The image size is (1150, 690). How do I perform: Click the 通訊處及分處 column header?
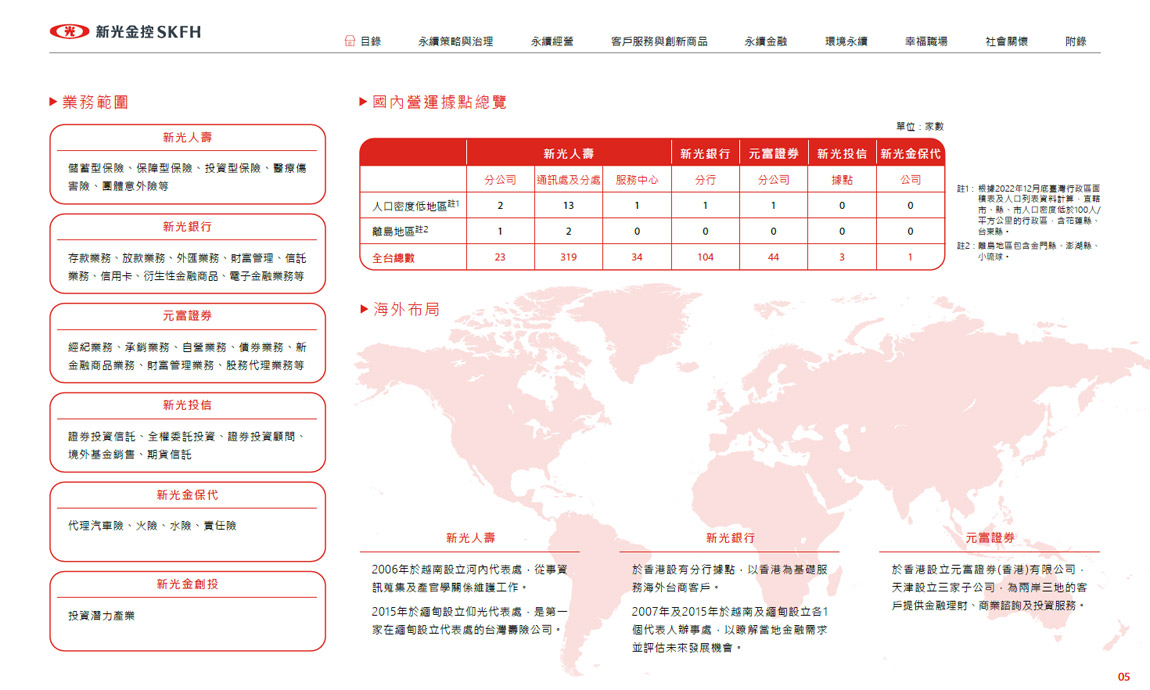(x=568, y=181)
